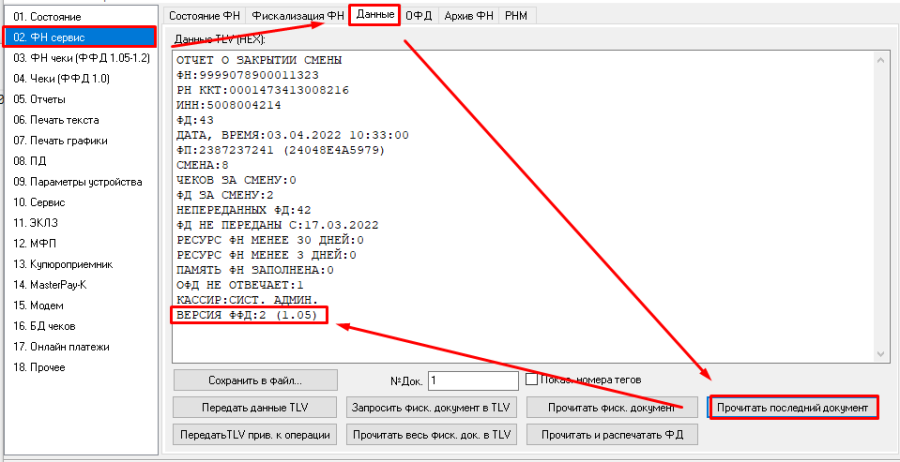This screenshot has height=462, width=900.
Task: Open the 'Фискализация ФН' tab
Action: click(297, 16)
